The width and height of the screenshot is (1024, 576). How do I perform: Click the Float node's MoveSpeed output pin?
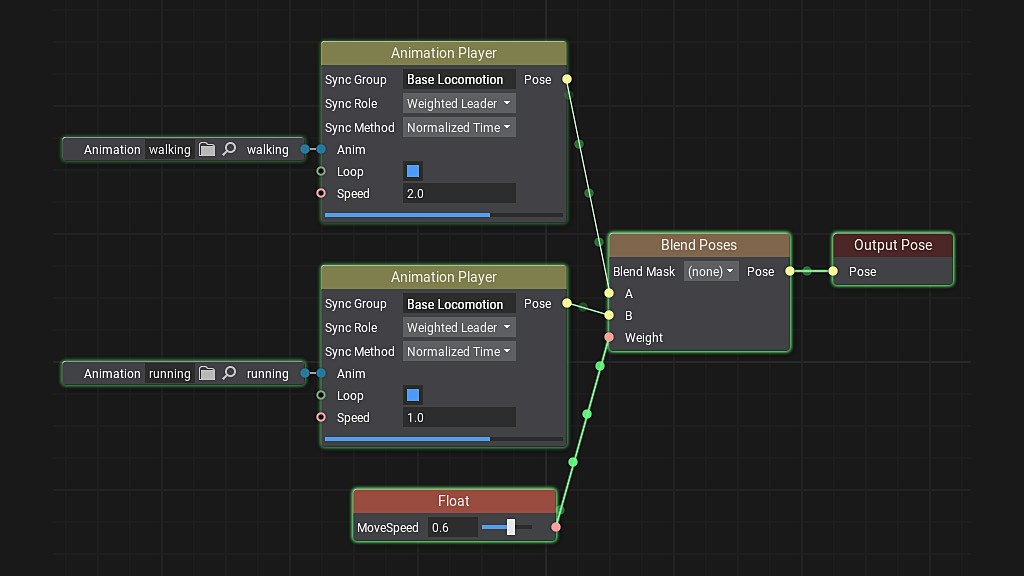click(556, 527)
